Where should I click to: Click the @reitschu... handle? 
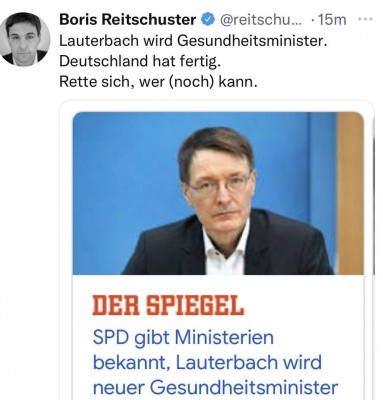coord(260,20)
